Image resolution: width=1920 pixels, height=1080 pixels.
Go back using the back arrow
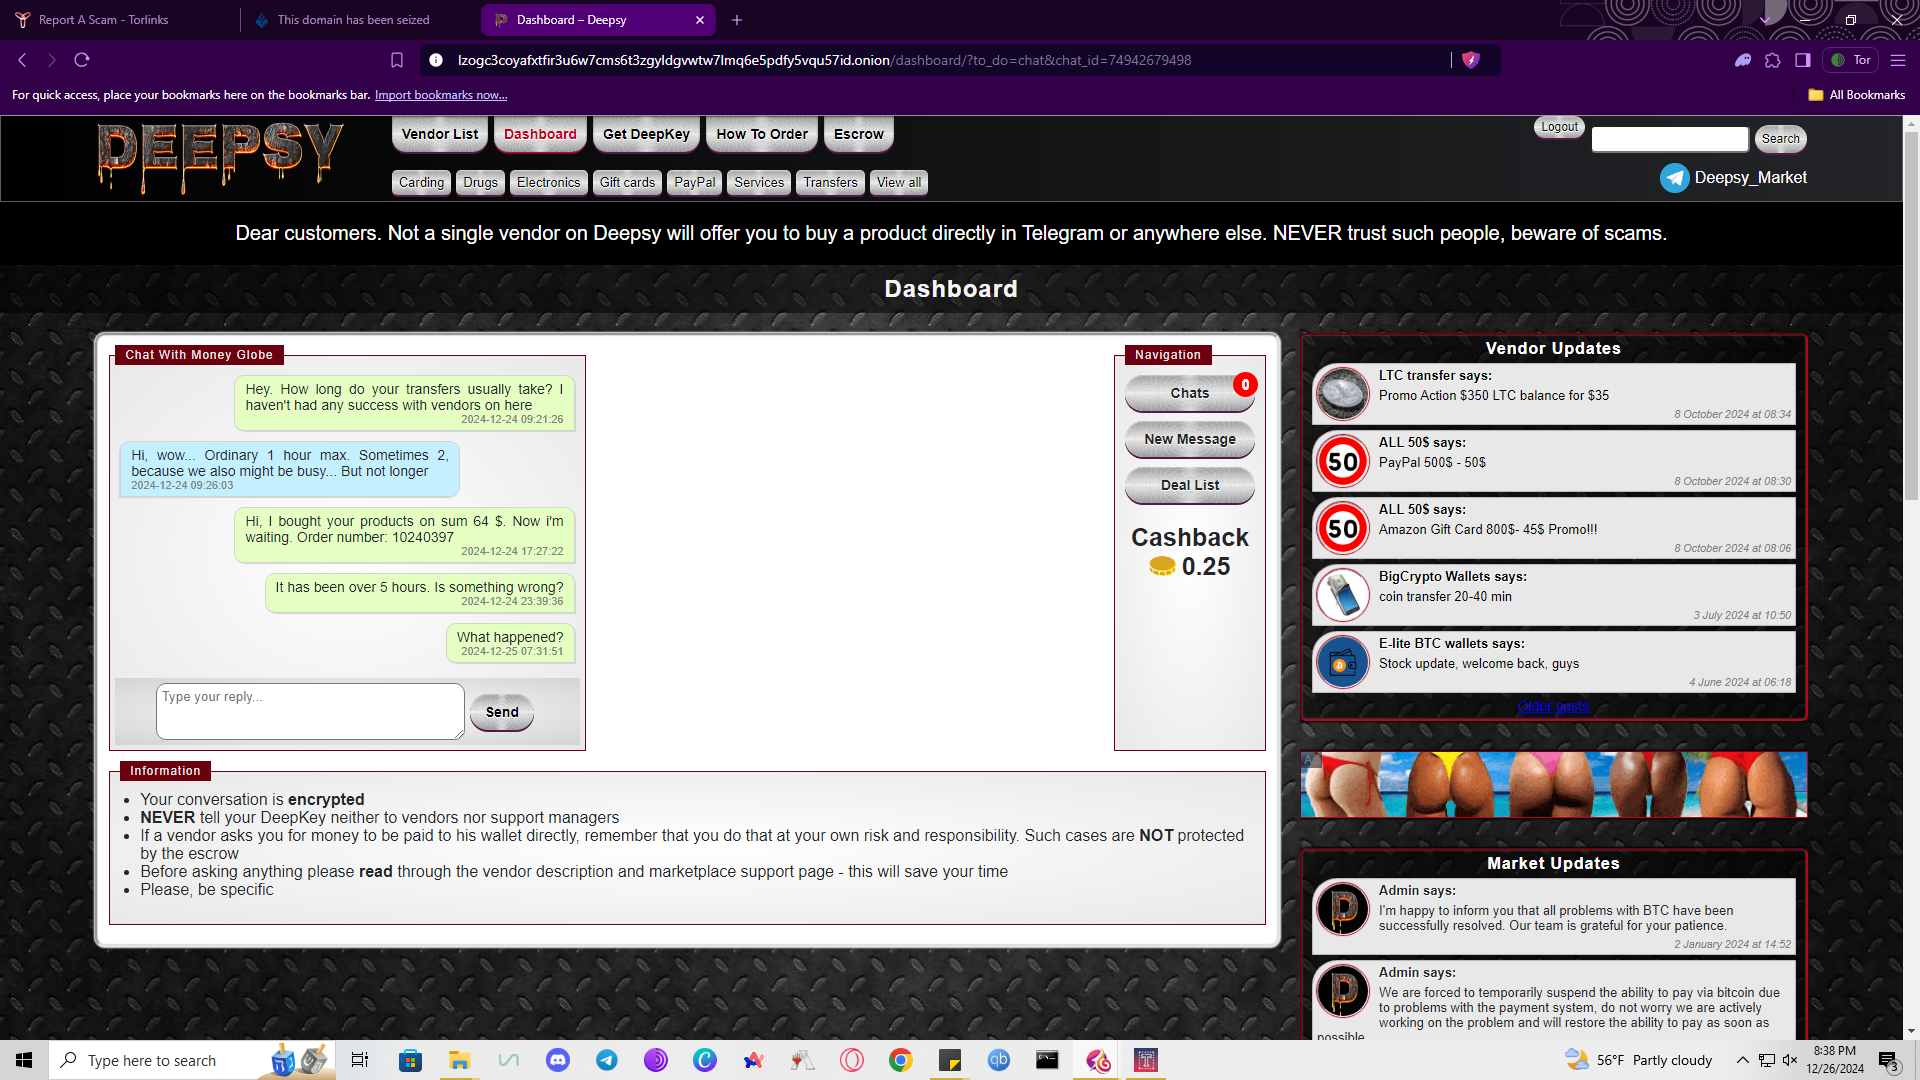22,60
